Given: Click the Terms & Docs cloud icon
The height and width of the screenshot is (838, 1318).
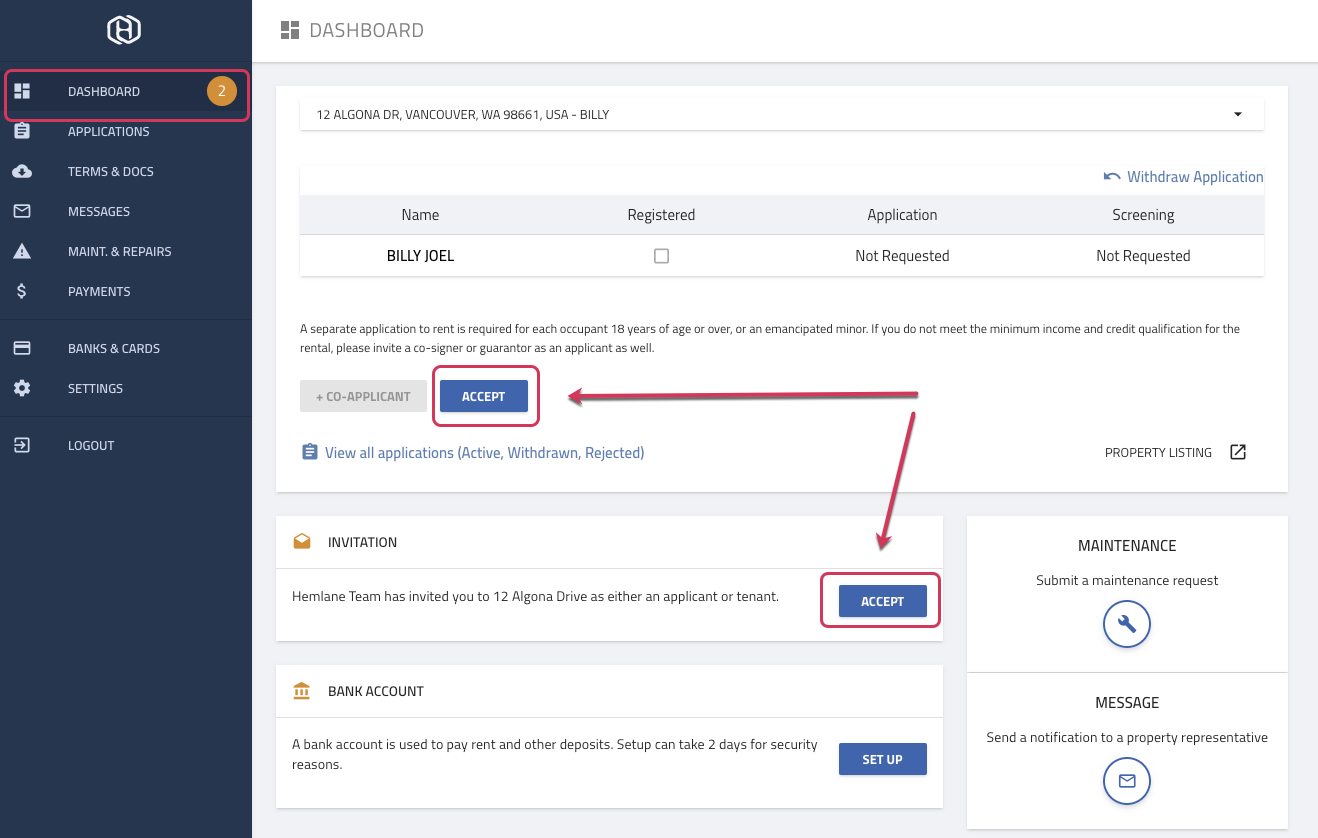Looking at the screenshot, I should click(22, 171).
